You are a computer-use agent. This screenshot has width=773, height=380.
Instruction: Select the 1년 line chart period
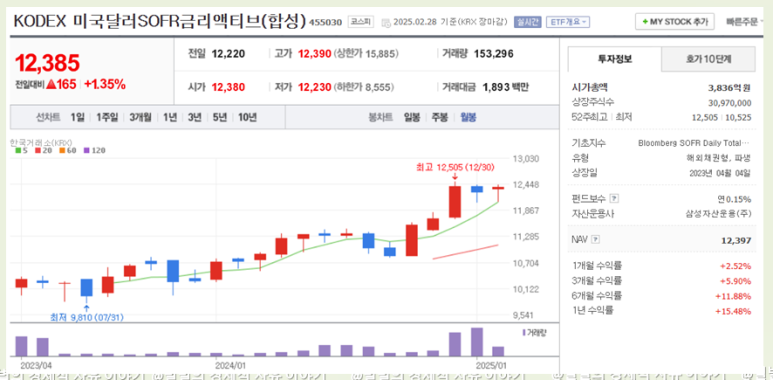(x=170, y=117)
